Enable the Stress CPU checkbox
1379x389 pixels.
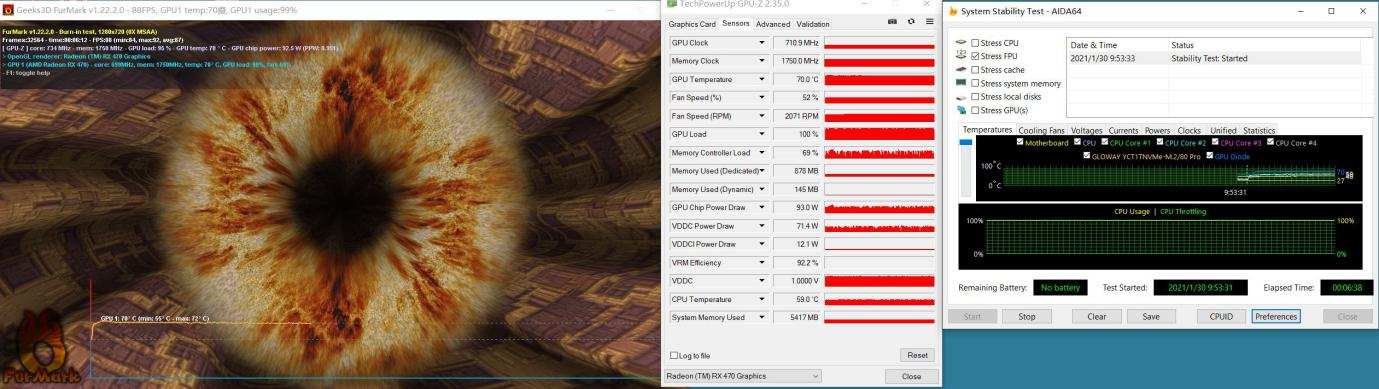[975, 43]
